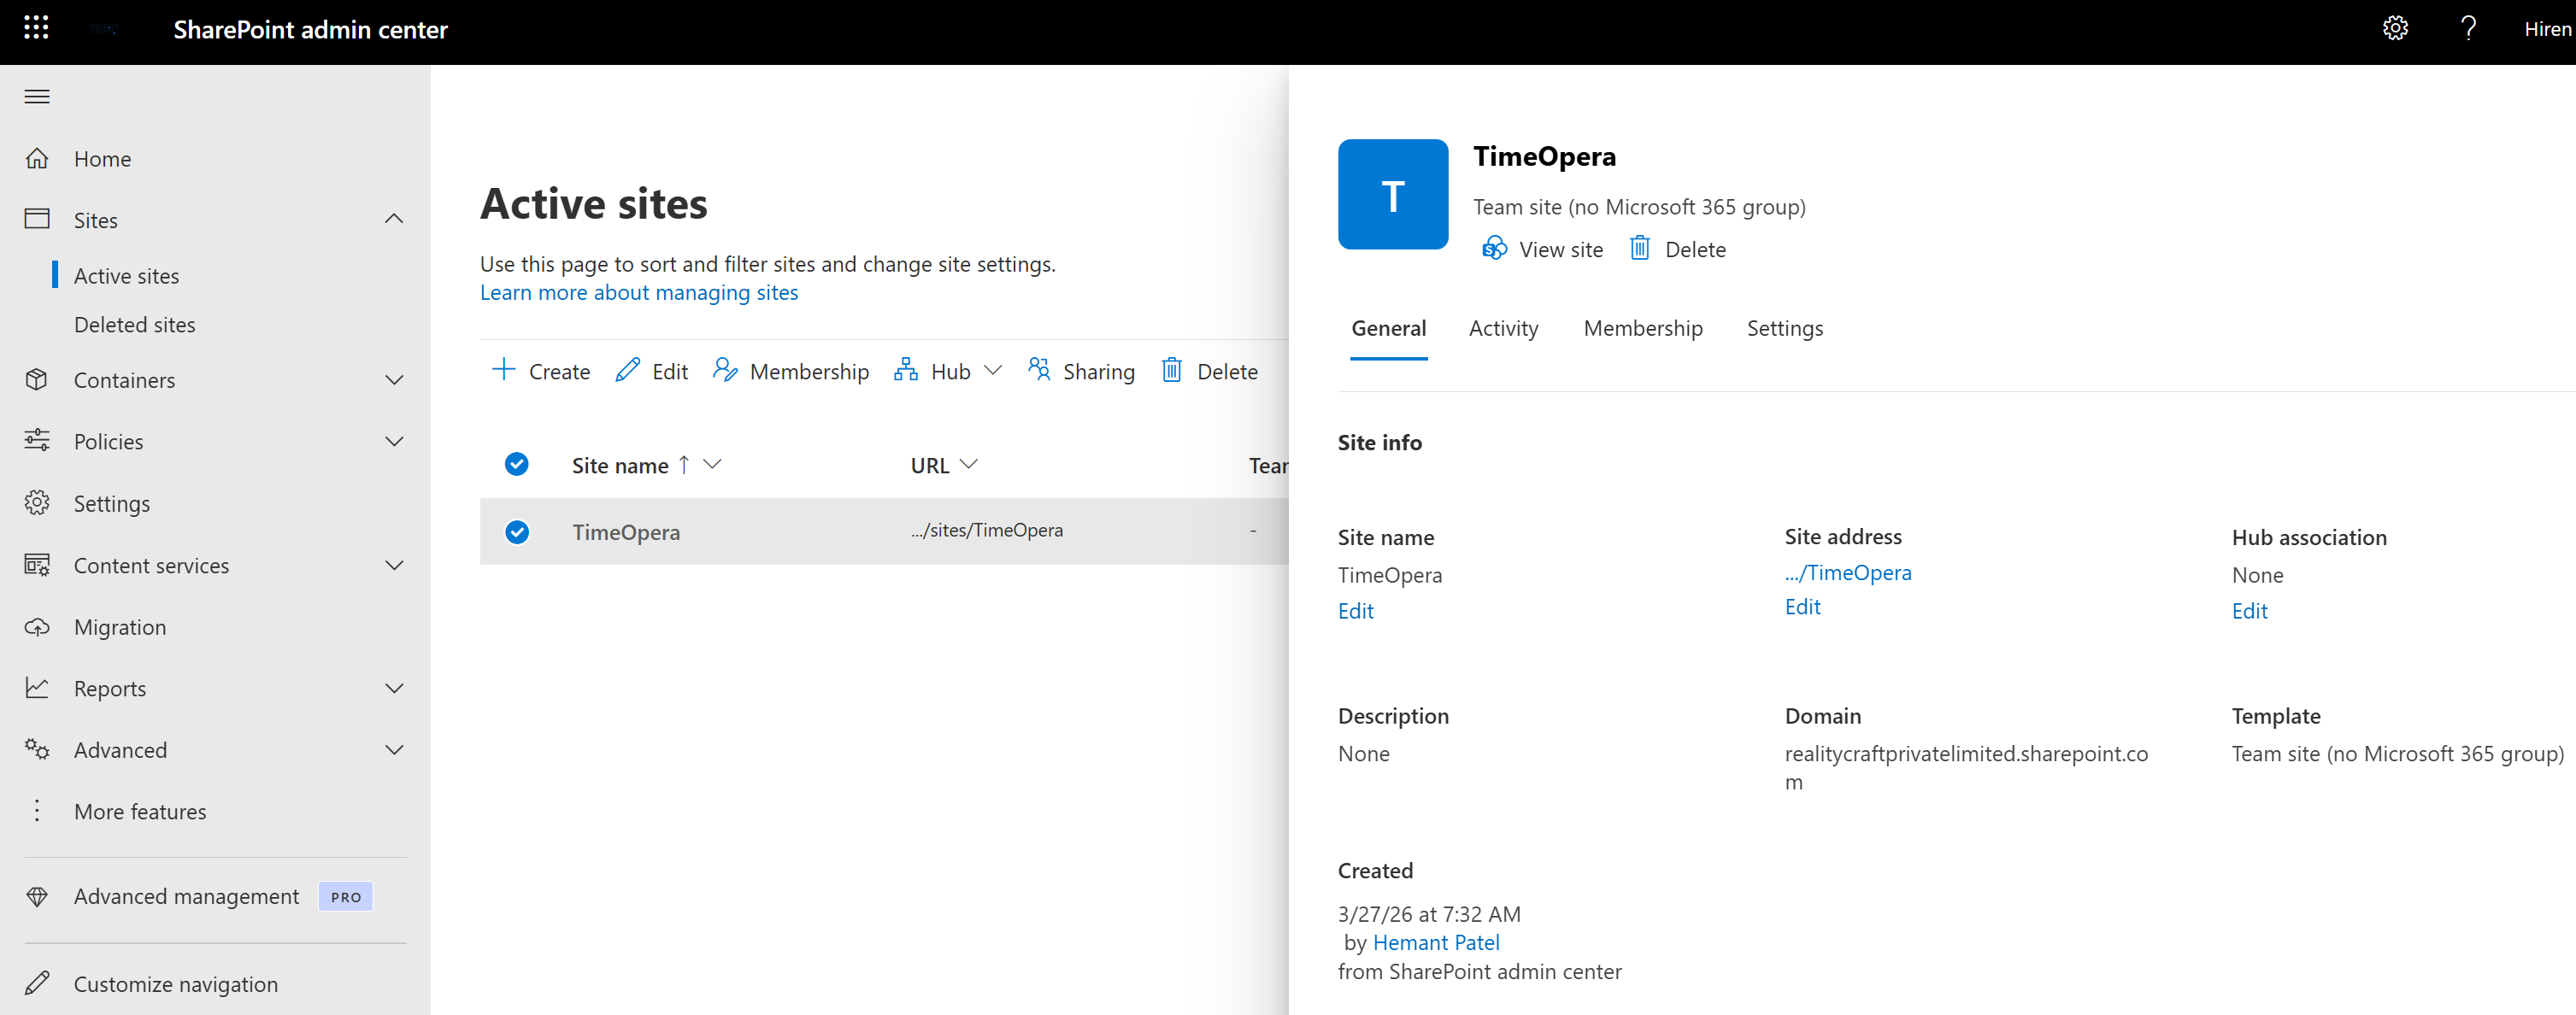Click the Reports chart icon
The height and width of the screenshot is (1015, 2576).
[x=37, y=688]
